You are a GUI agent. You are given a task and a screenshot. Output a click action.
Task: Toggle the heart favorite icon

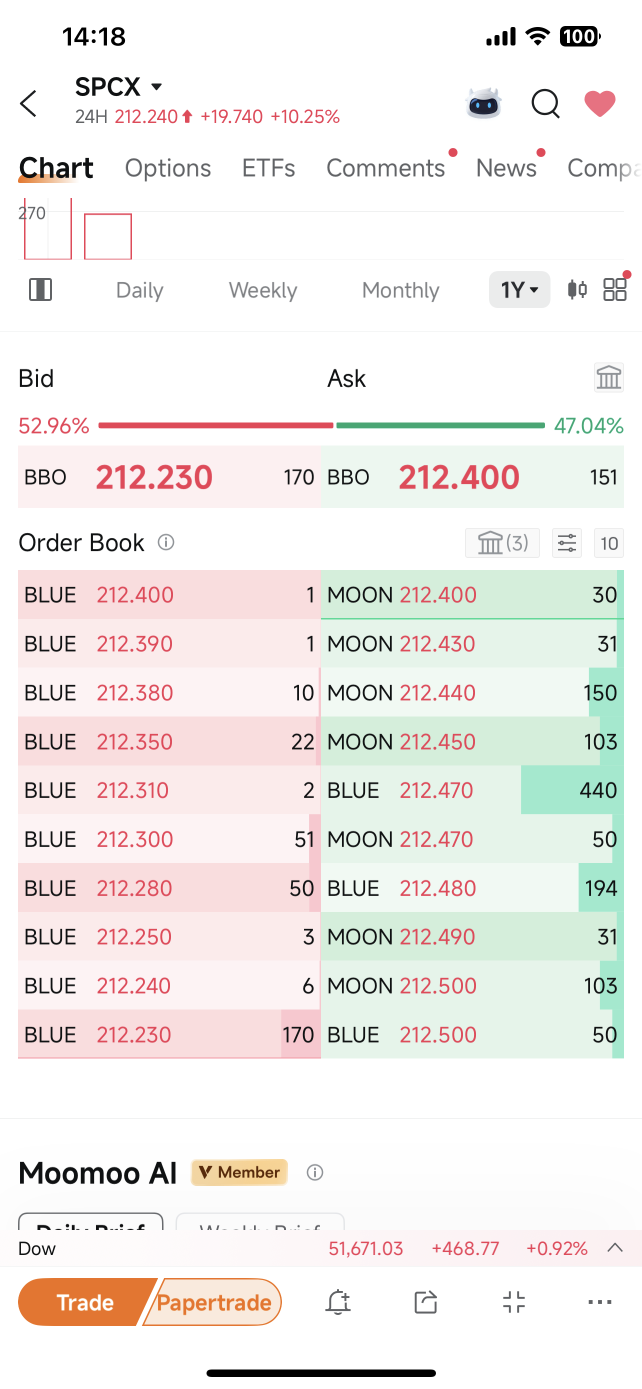[599, 103]
